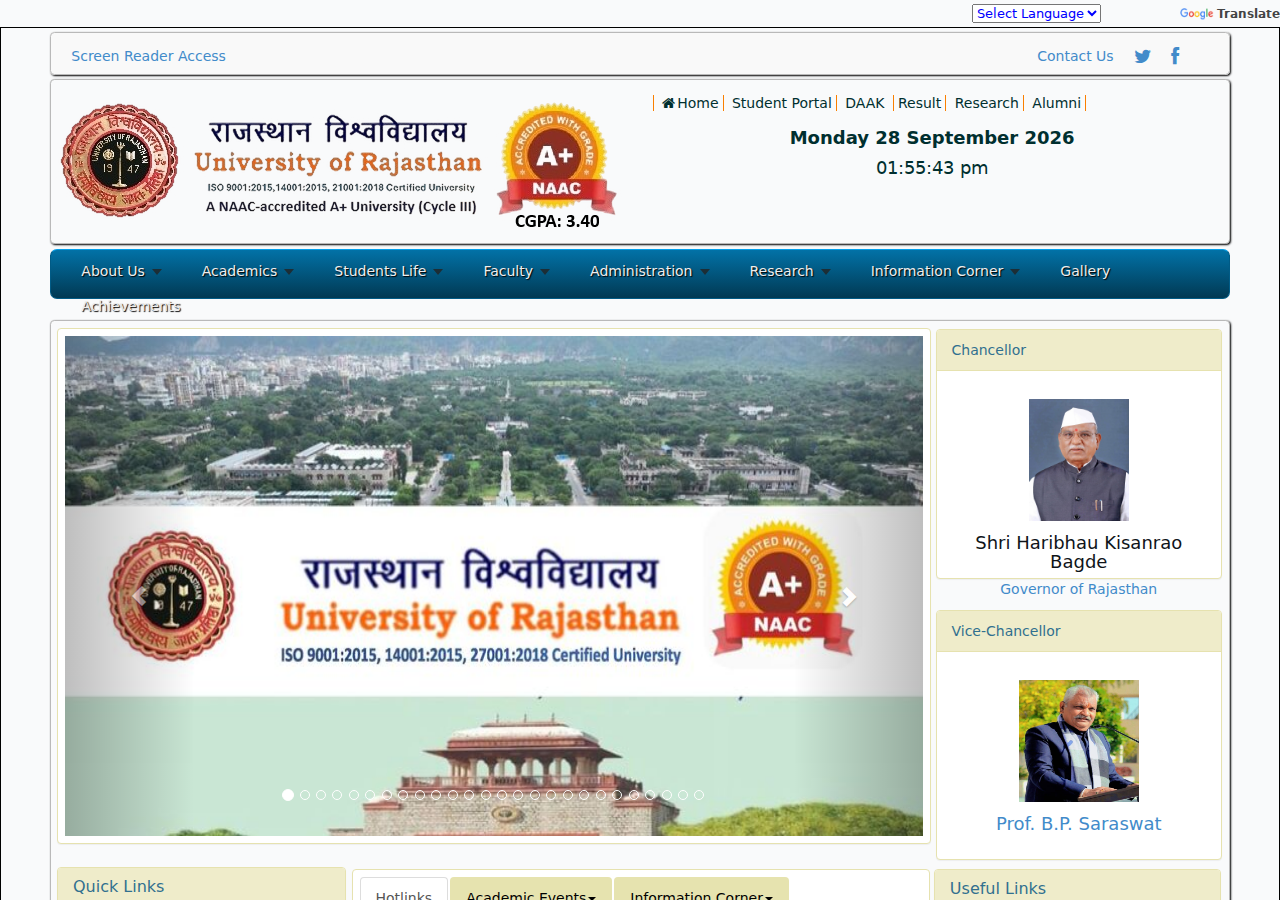
Task: Expand the Faculty menu
Action: [516, 271]
